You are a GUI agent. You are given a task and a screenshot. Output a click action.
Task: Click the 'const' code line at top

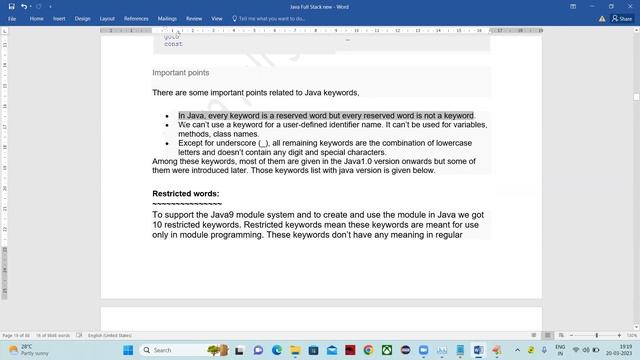pos(173,44)
